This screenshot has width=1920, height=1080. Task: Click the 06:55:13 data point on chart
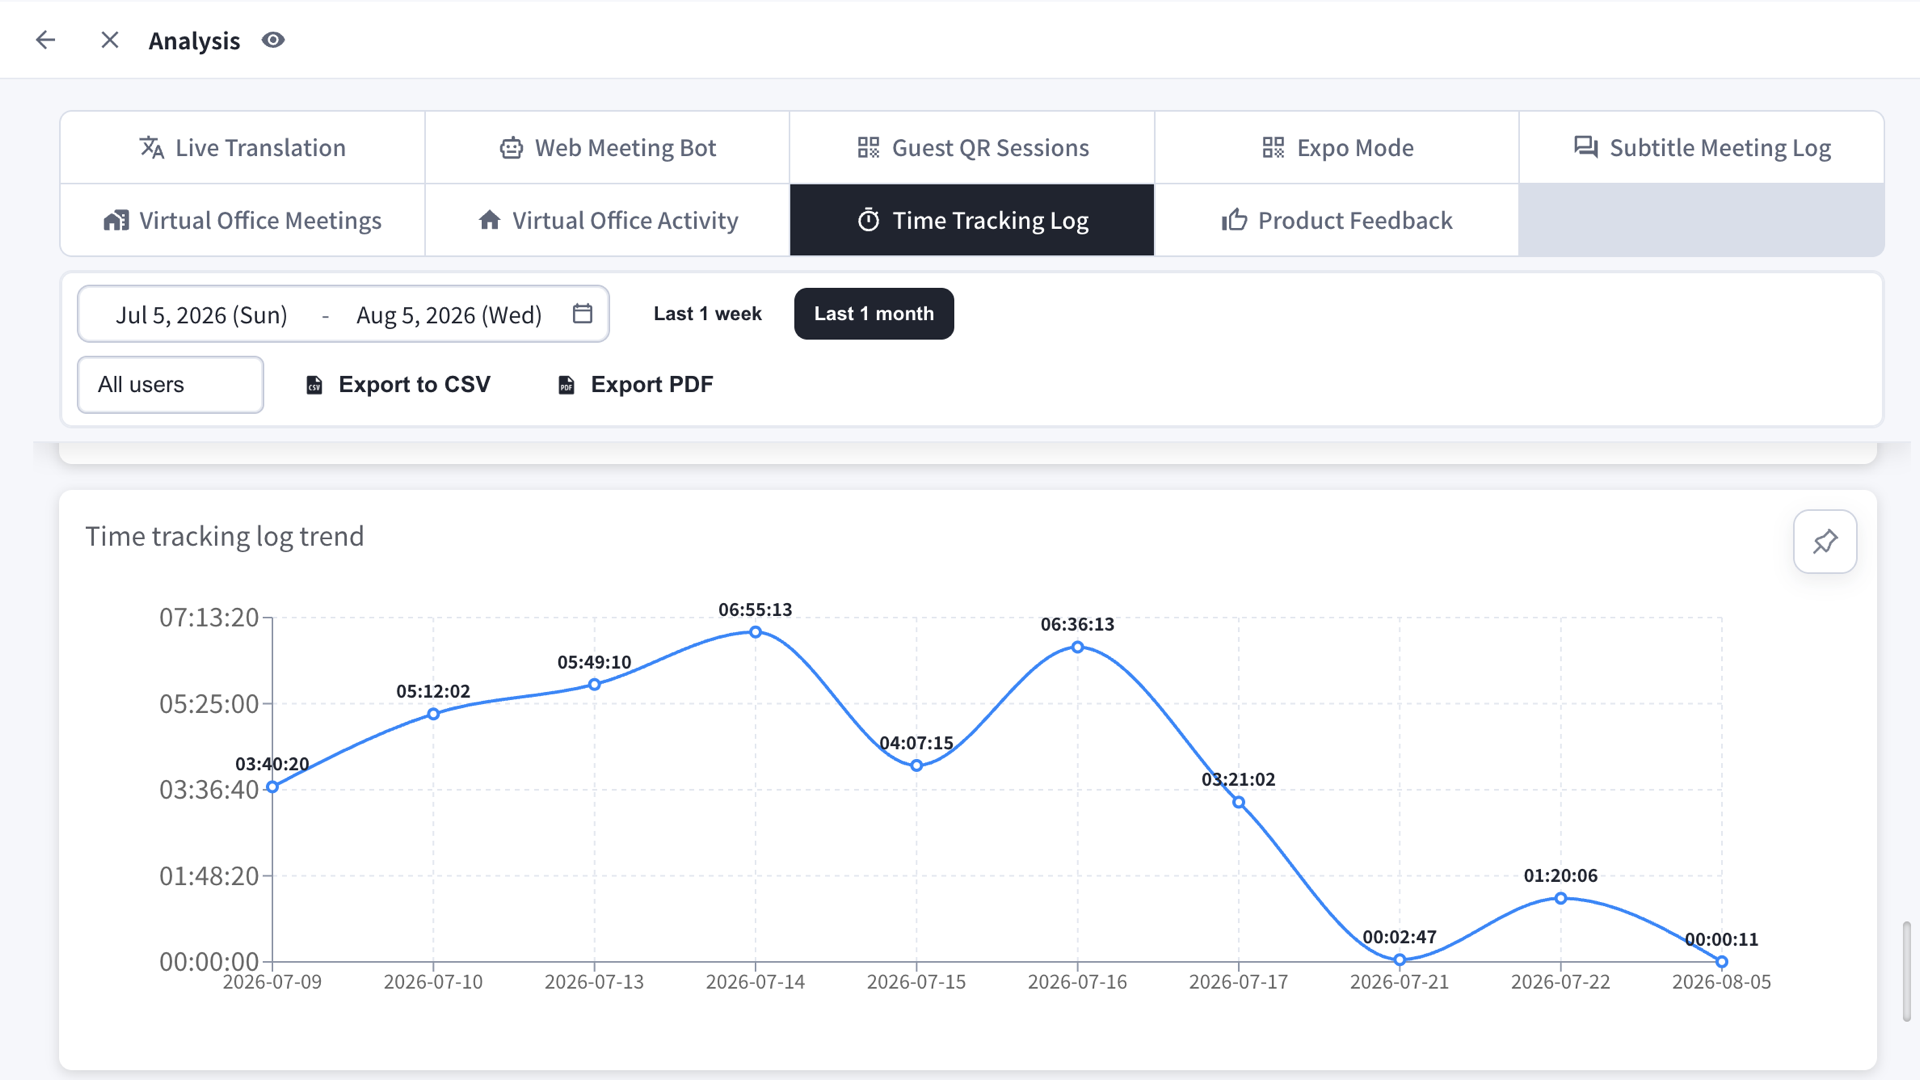pos(756,632)
